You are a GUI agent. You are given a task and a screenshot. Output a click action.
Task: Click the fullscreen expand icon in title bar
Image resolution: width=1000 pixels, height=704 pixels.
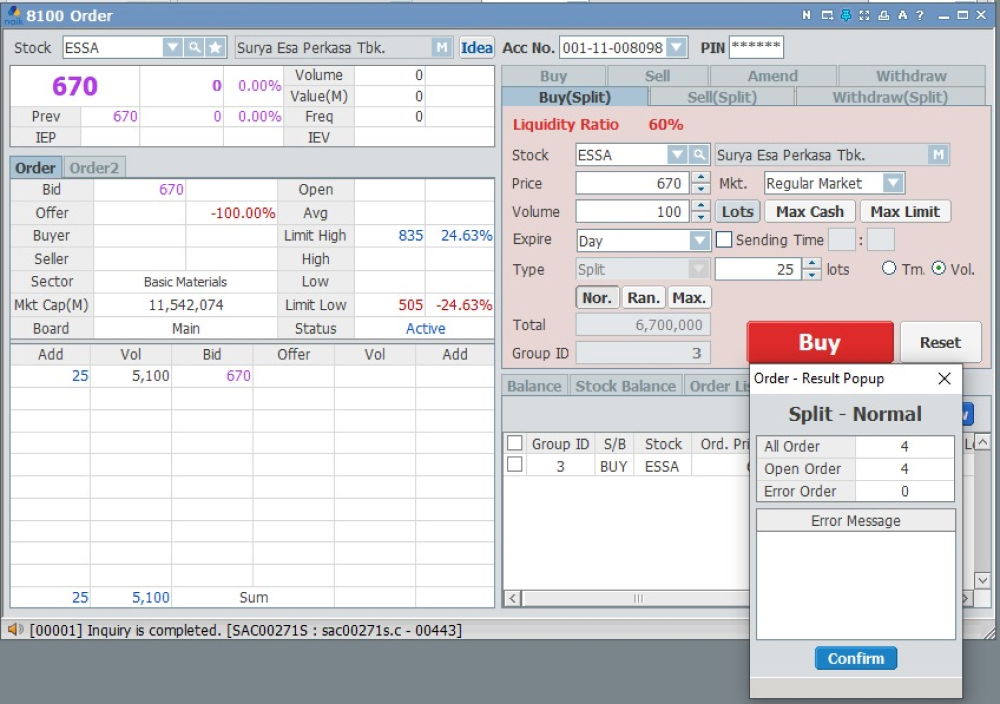[865, 16]
